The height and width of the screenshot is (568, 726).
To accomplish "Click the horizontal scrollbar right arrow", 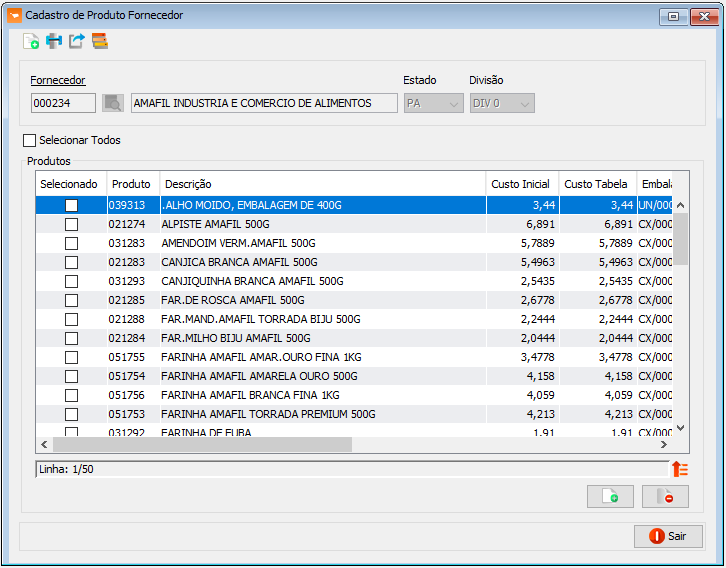I will [664, 445].
